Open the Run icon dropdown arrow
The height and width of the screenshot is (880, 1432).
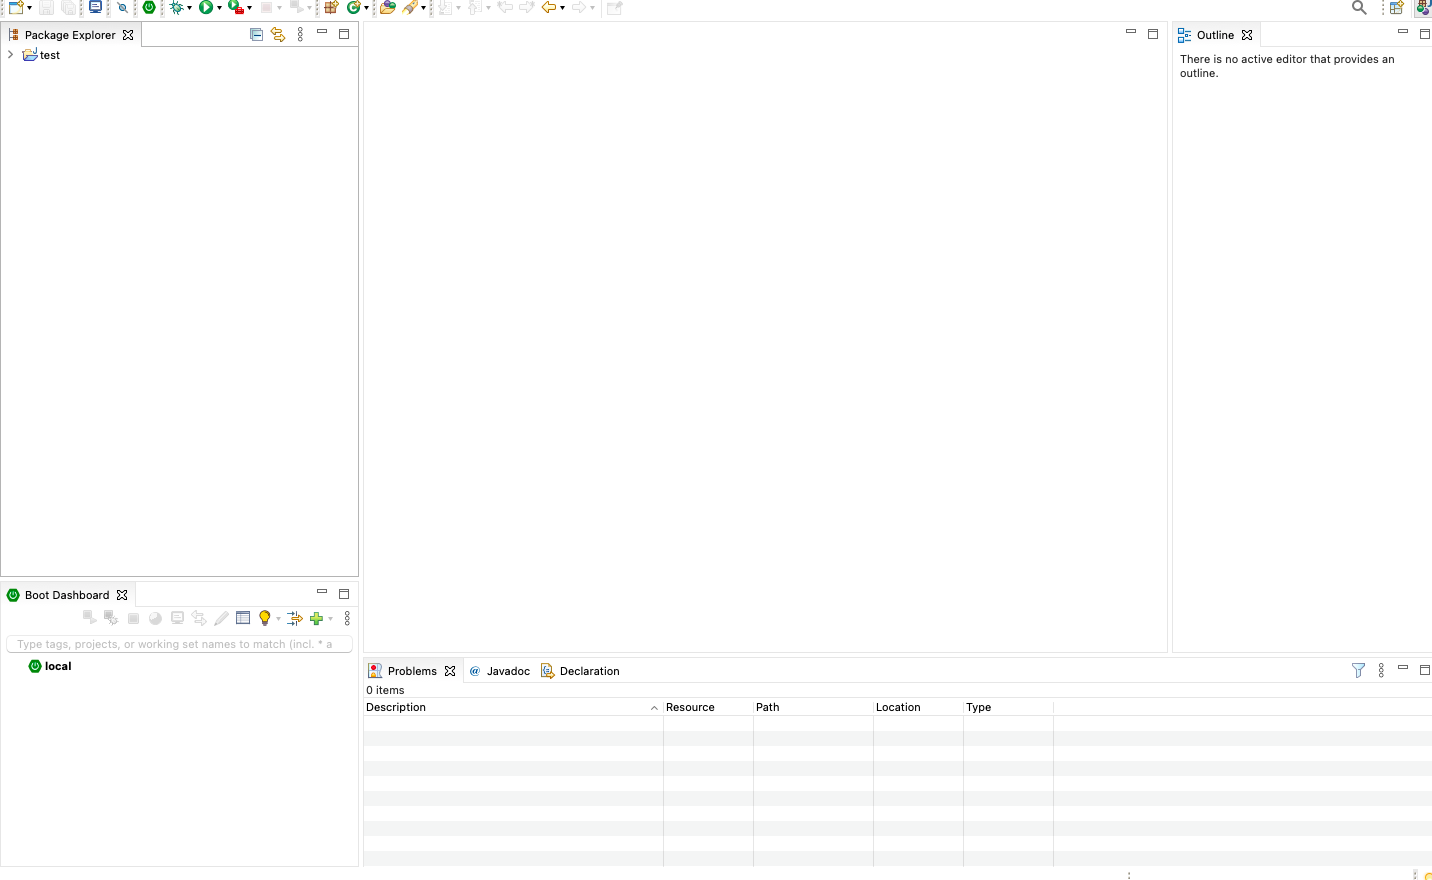219,8
